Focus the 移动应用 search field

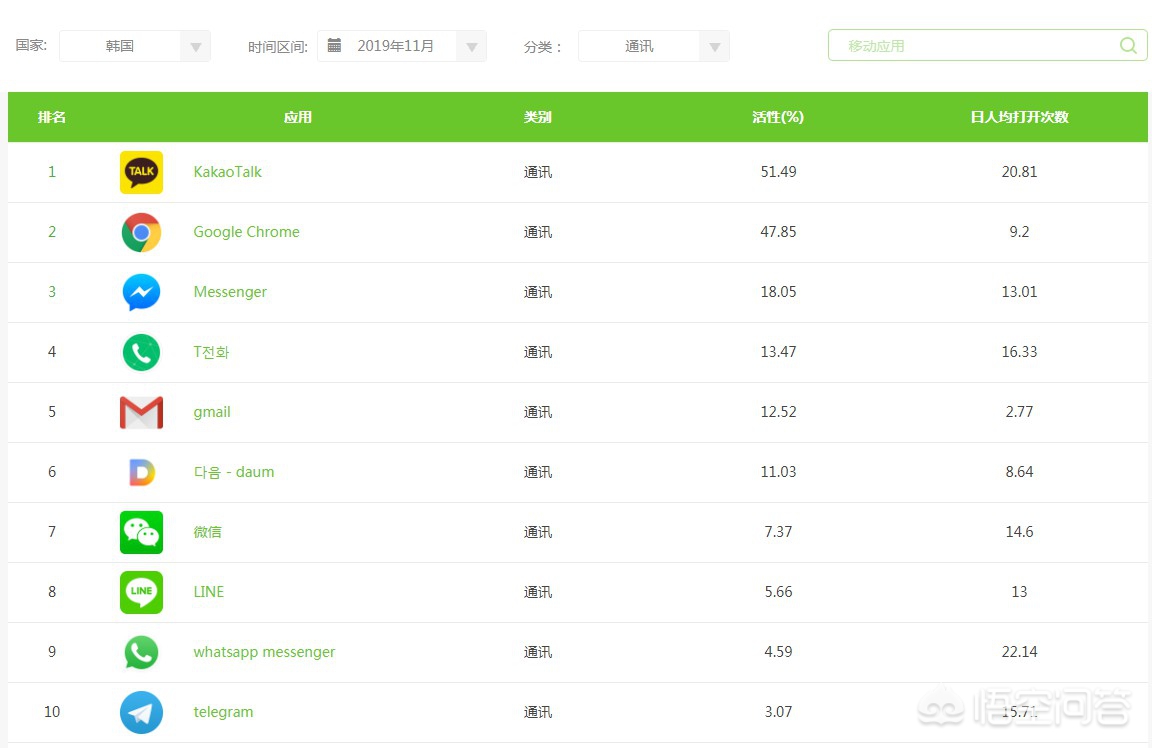tap(987, 46)
